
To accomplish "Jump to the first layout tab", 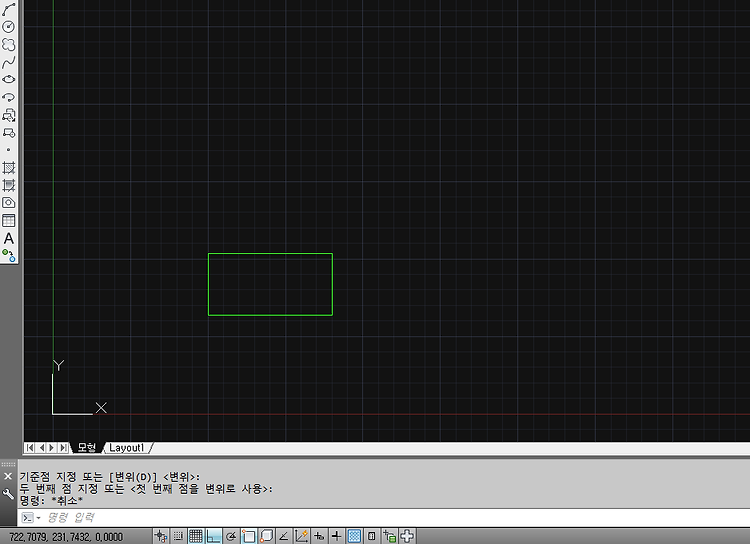I will point(30,448).
